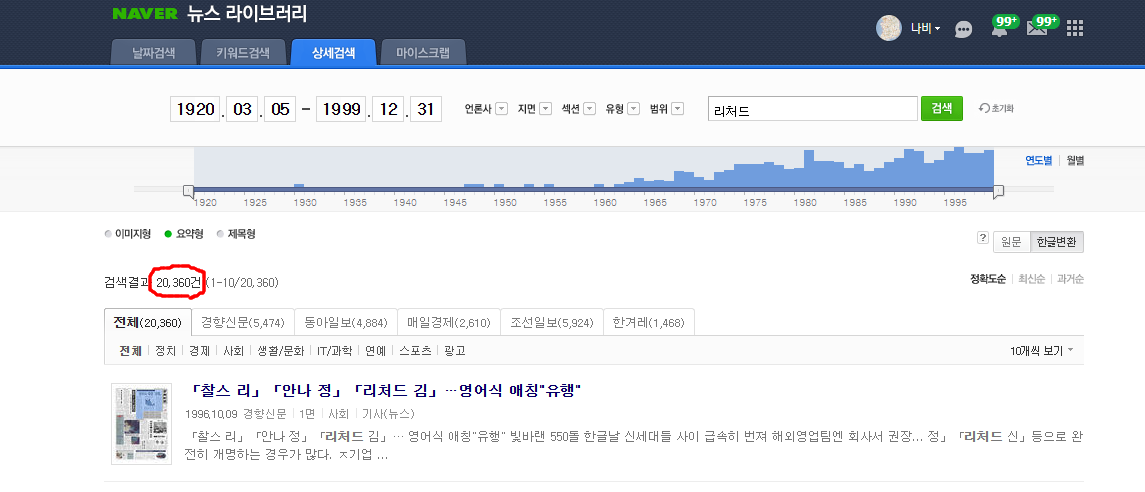Screen dimensions: 1145x492
Task: Click the start day field 05
Action: (x=280, y=109)
